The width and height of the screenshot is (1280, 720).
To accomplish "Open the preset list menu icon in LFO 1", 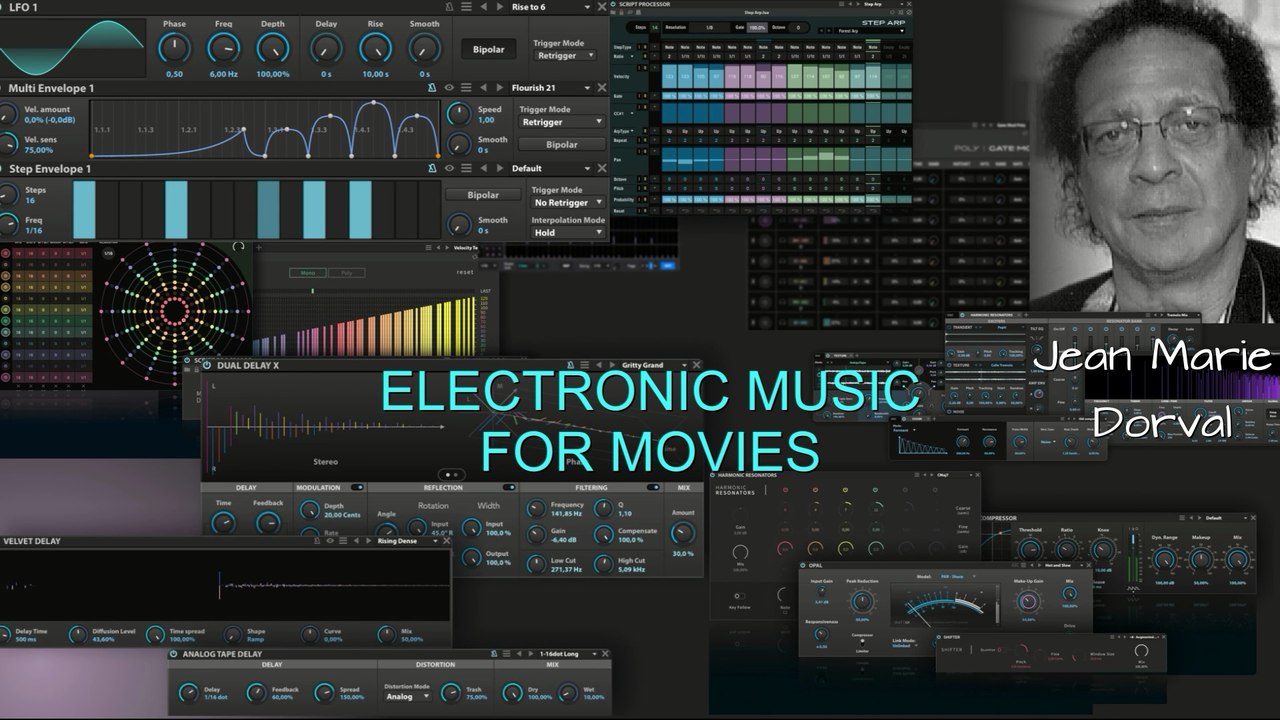I will tap(464, 7).
